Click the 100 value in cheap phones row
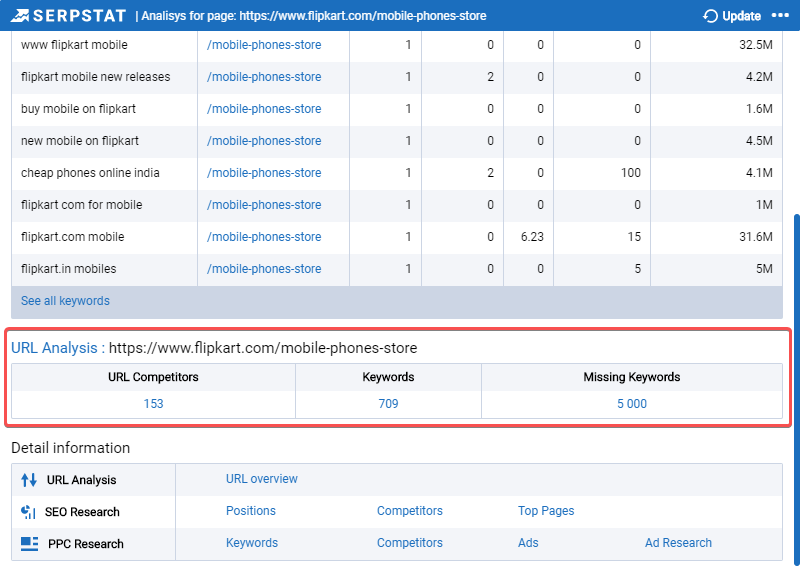This screenshot has width=800, height=566. [631, 173]
